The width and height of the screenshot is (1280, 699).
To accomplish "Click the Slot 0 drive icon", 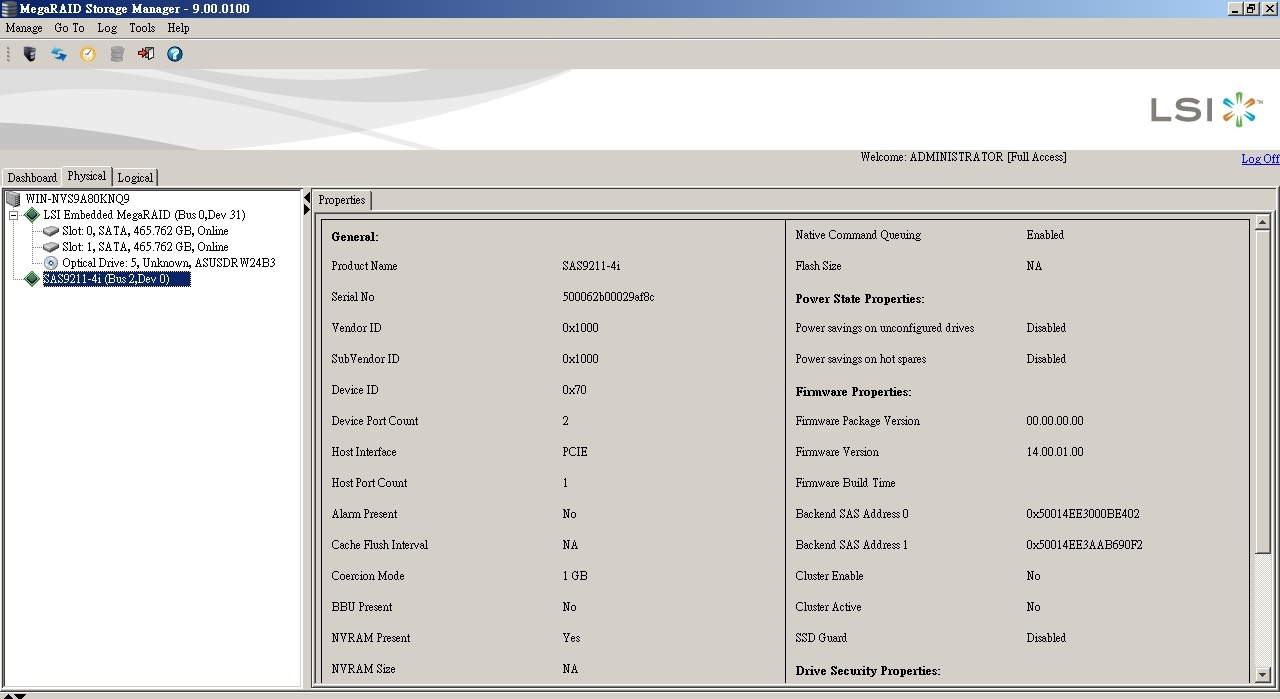I will pos(51,231).
